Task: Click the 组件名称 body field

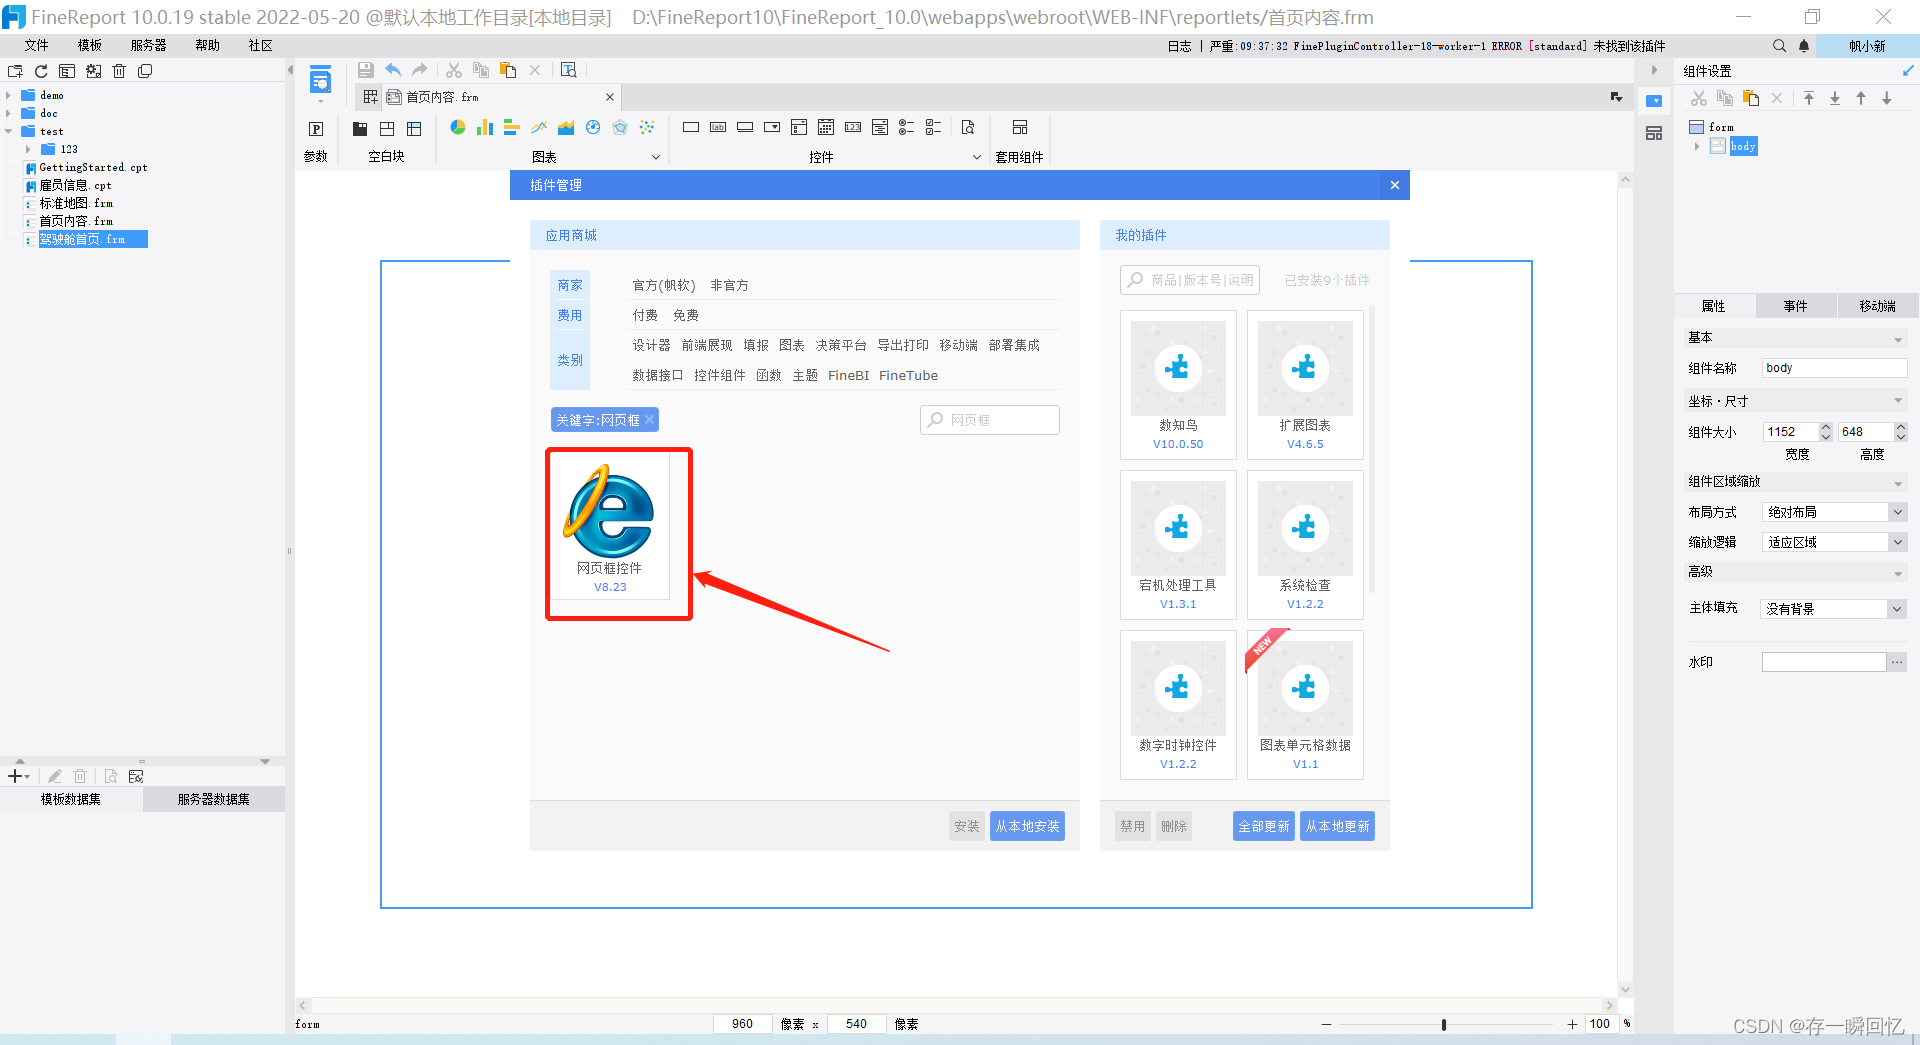Action: [x=1835, y=368]
